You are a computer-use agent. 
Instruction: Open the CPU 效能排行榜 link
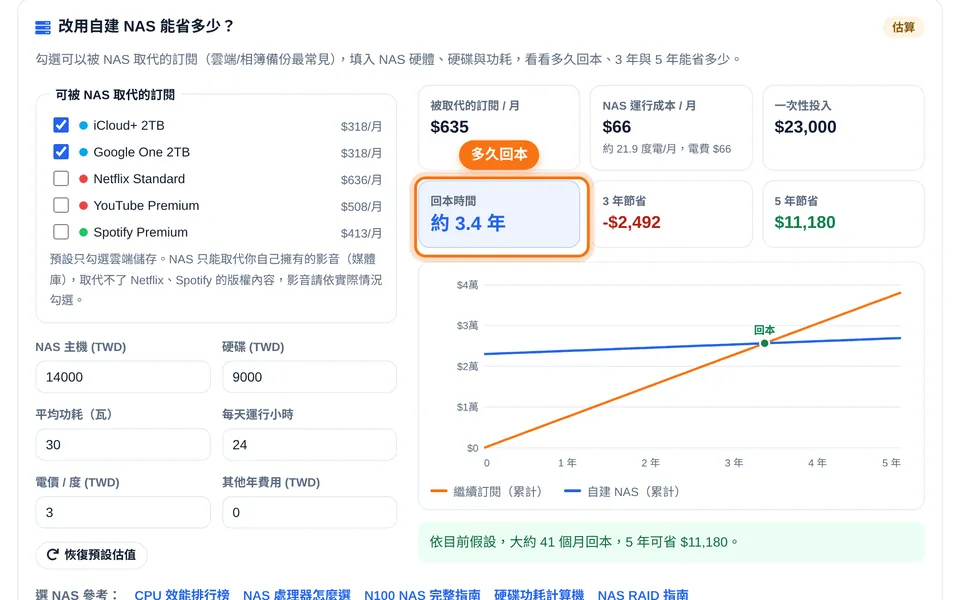point(182,594)
